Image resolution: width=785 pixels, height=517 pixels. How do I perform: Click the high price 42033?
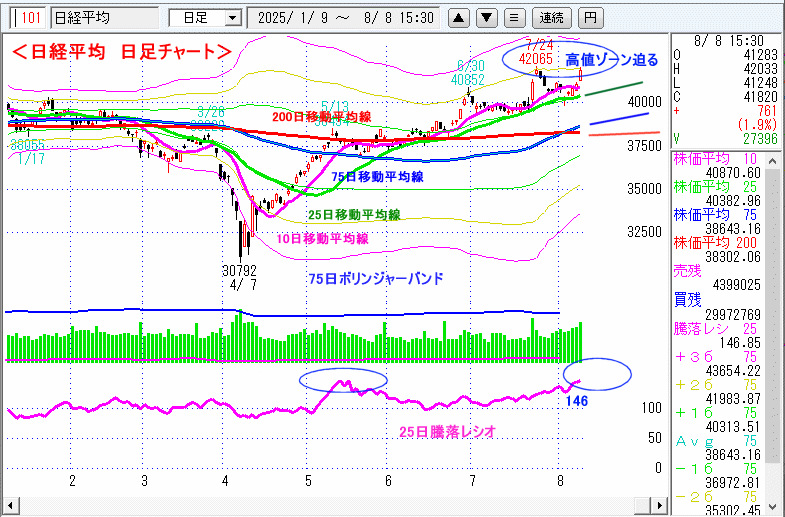760,69
